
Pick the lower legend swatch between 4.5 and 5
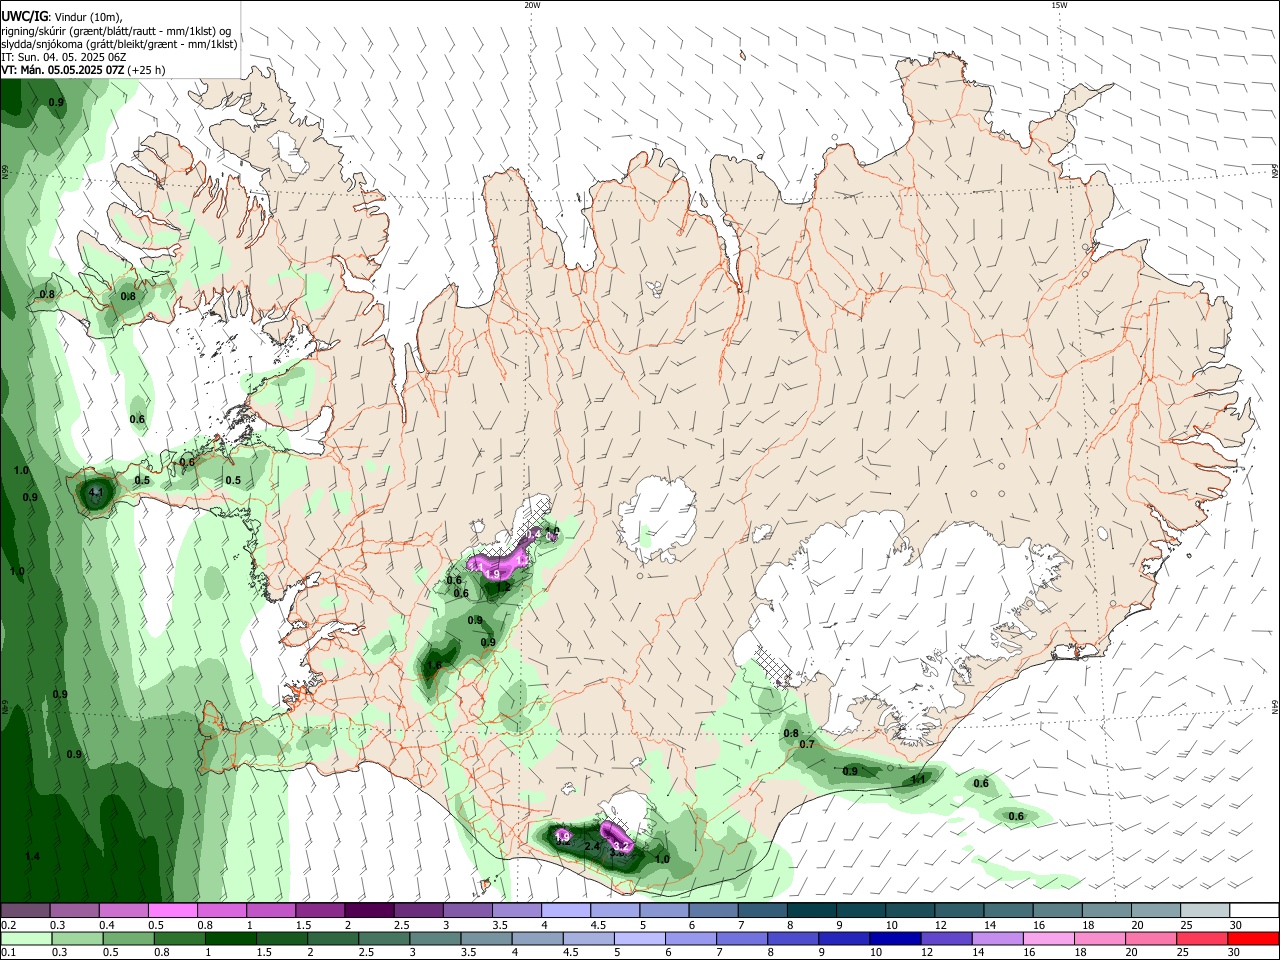click(x=588, y=938)
